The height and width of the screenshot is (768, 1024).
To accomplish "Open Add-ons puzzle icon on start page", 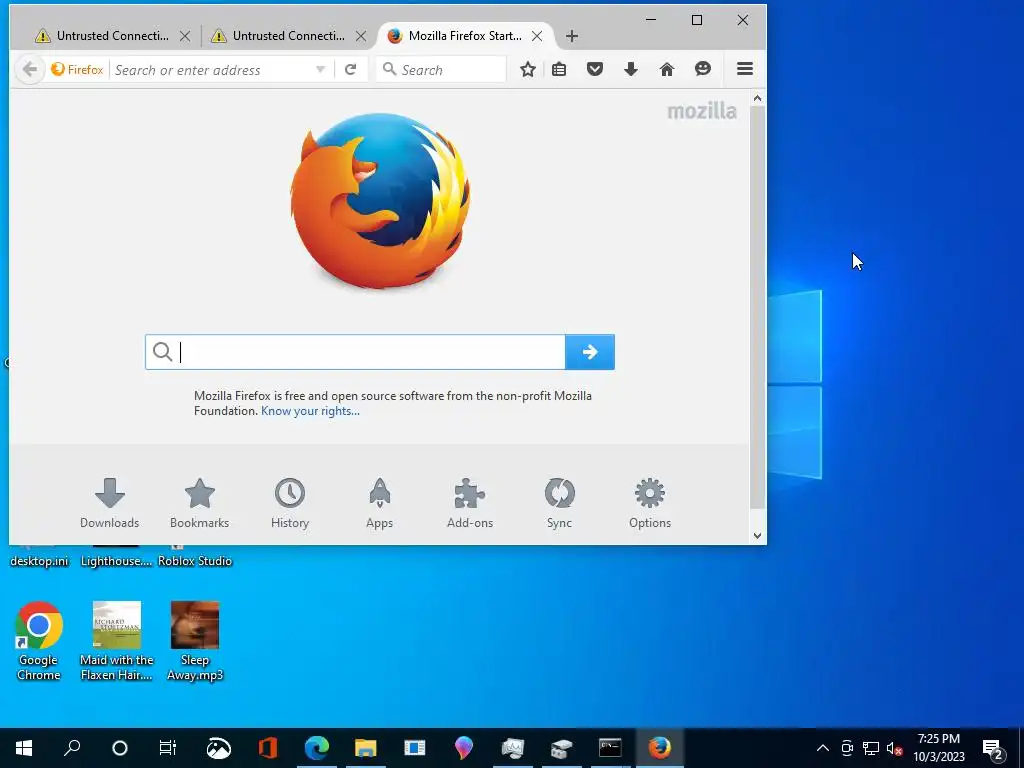I will (x=470, y=503).
